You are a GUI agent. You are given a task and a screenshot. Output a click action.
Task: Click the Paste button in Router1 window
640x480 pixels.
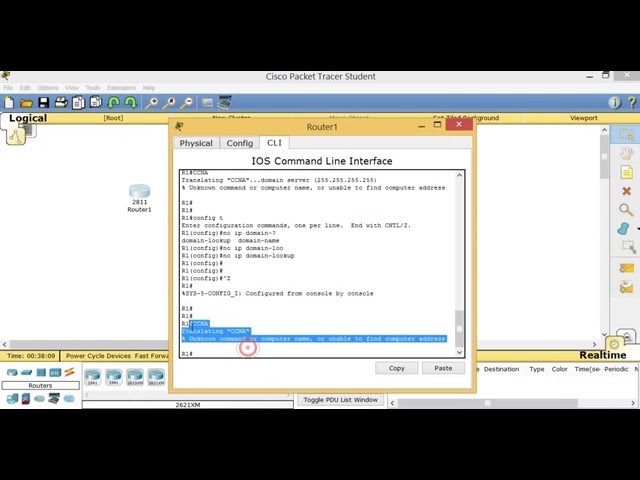443,368
